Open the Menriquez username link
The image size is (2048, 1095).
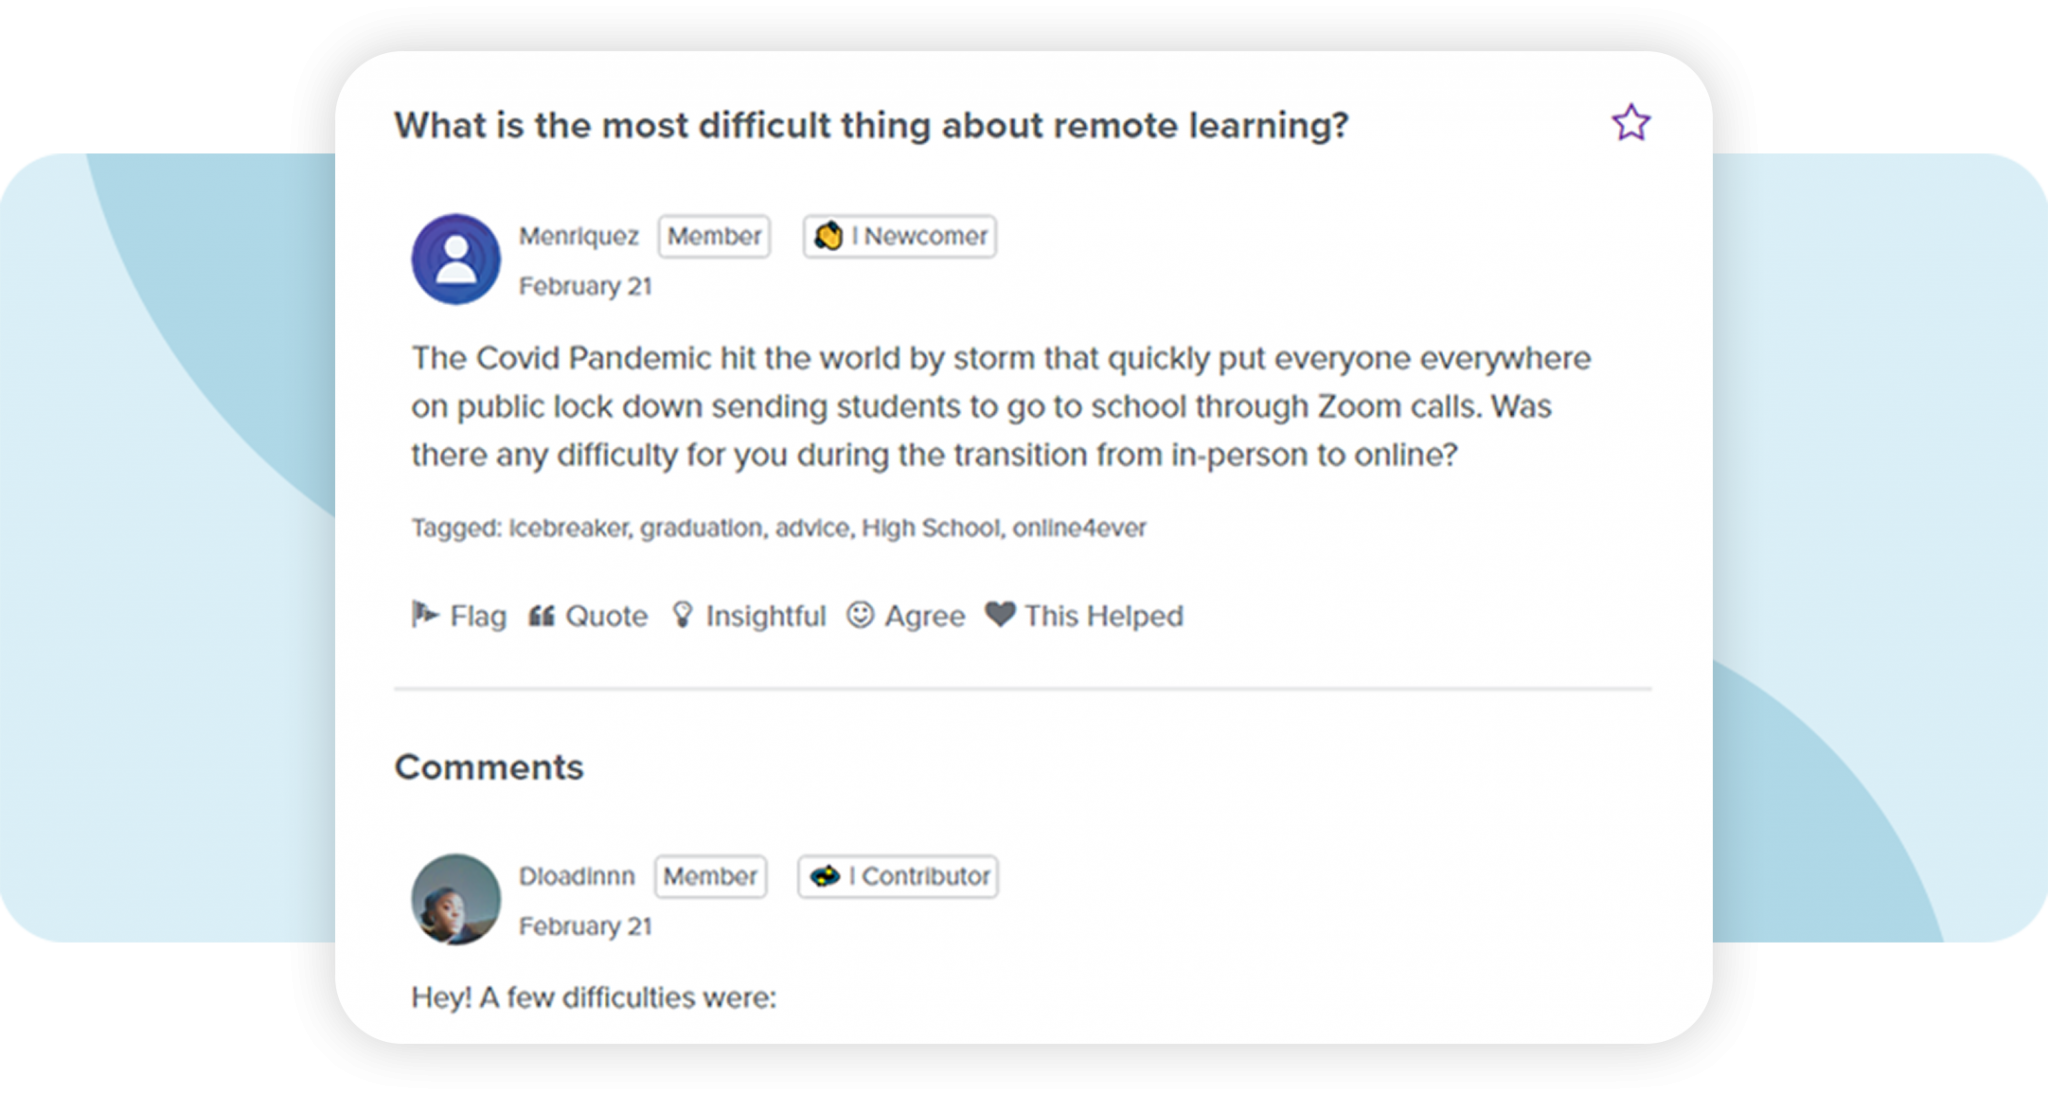[578, 236]
